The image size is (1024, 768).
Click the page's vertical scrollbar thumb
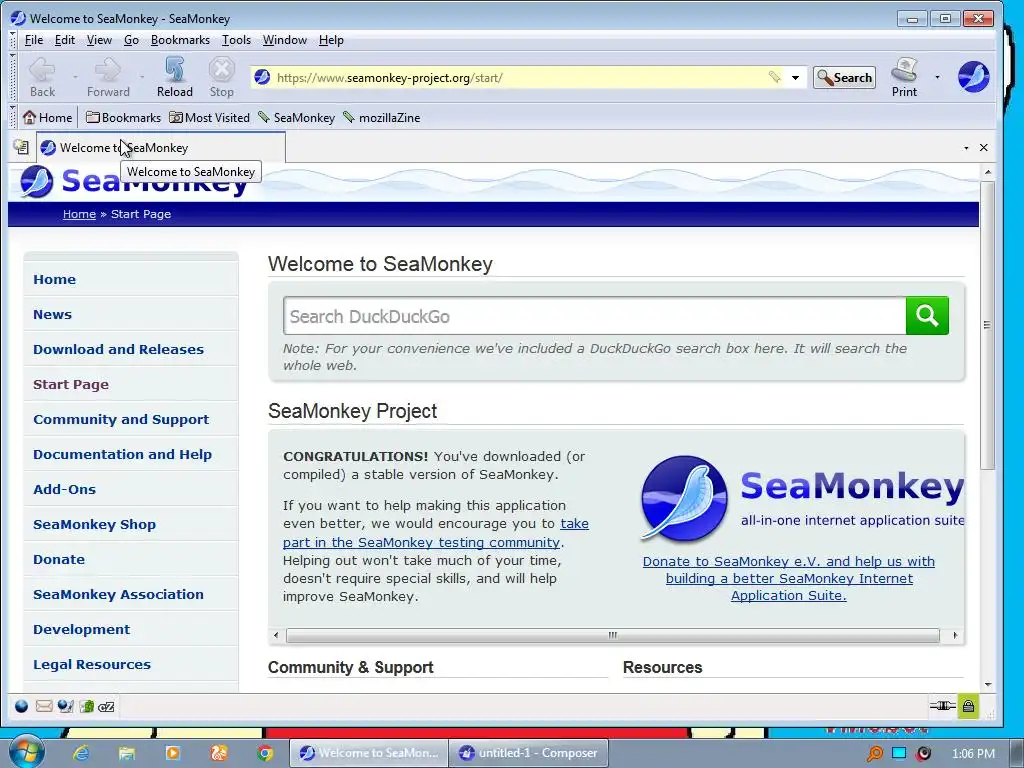point(987,325)
